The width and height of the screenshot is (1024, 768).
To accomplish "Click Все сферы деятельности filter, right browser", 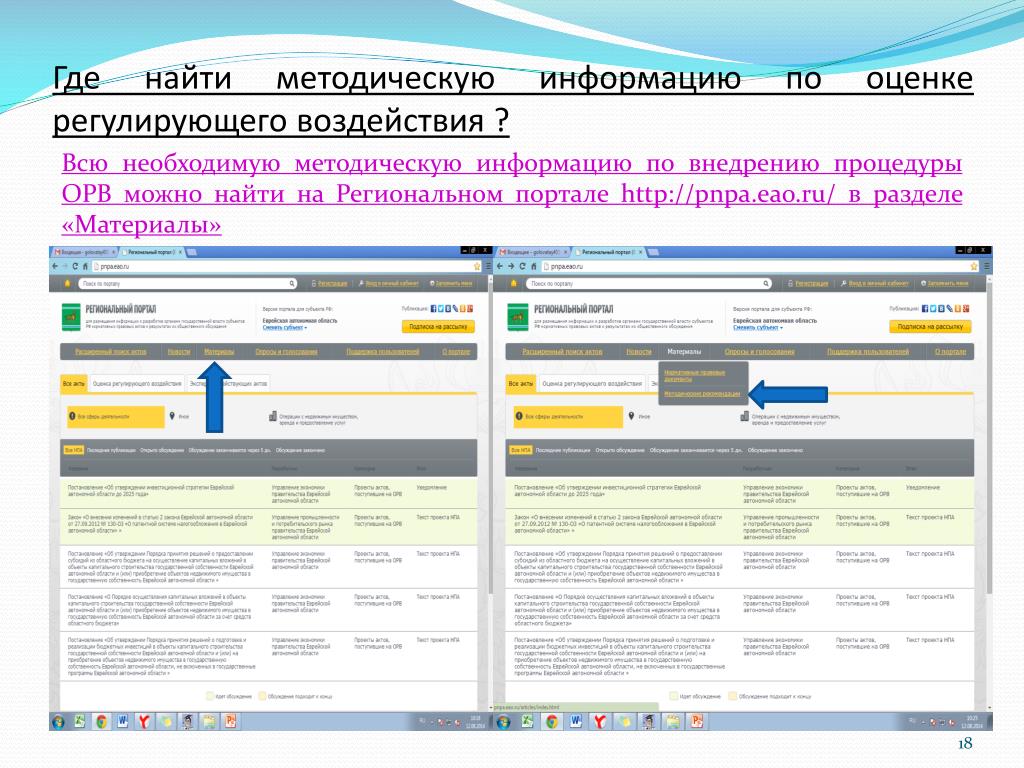I will [x=568, y=416].
